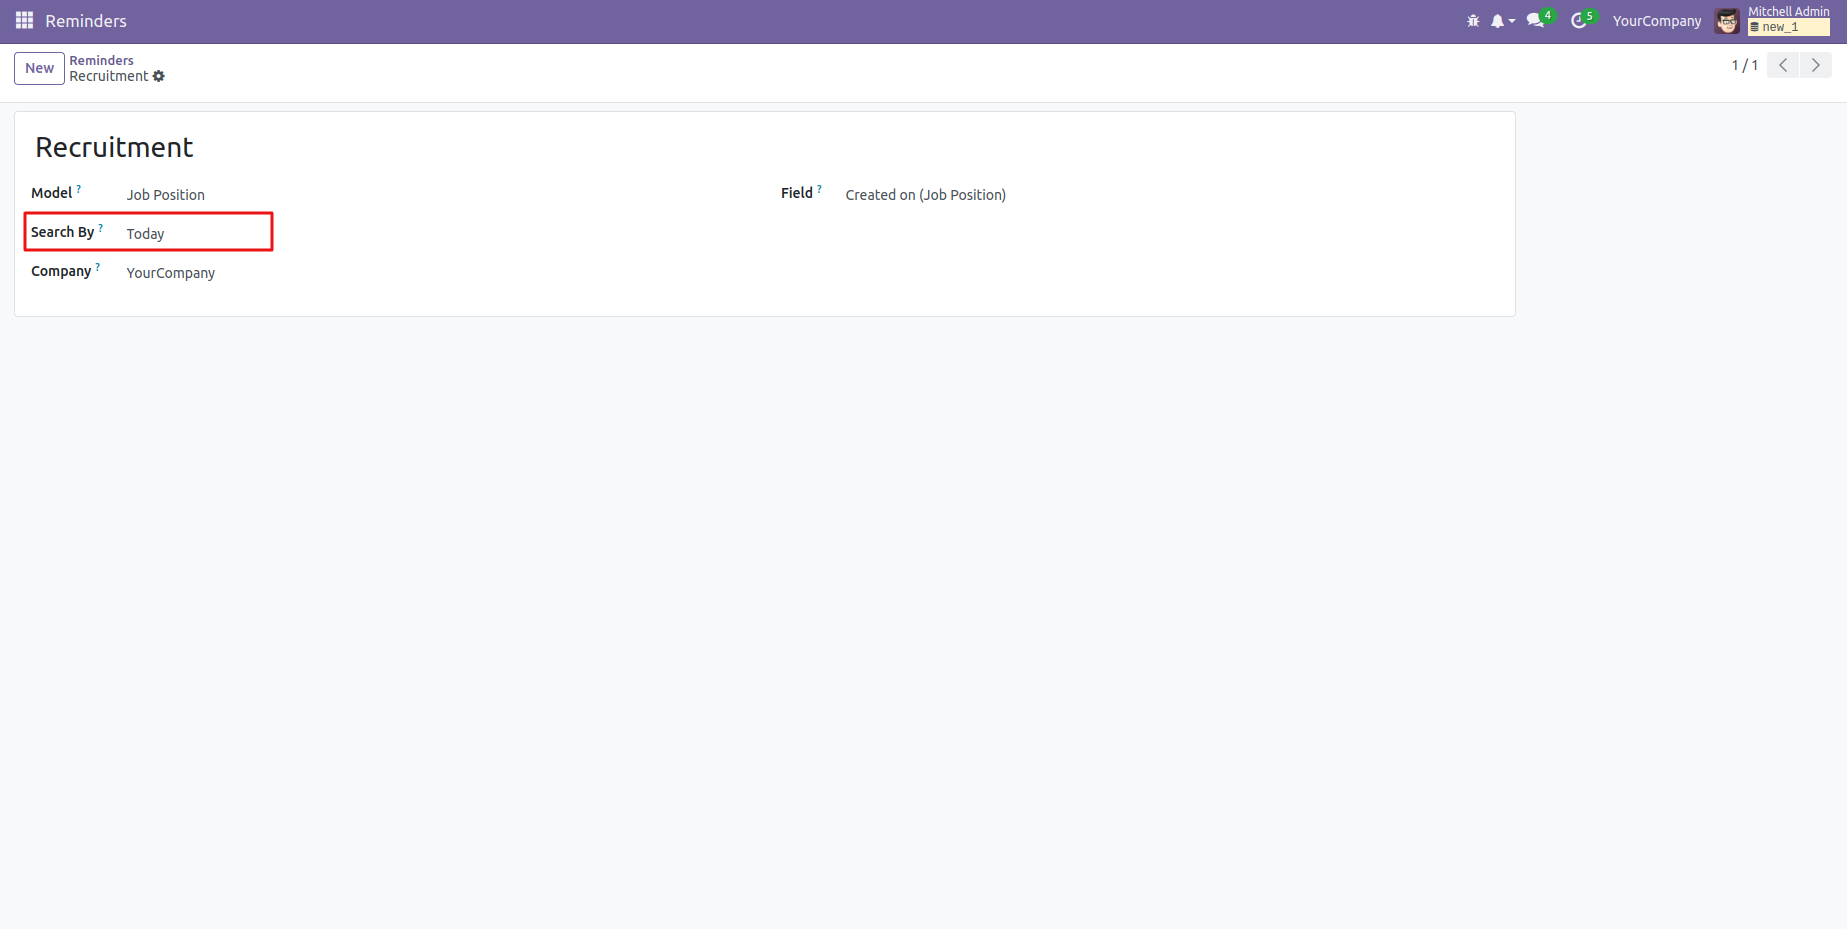
Task: Click the Company field value YourCompany
Action: 171,273
